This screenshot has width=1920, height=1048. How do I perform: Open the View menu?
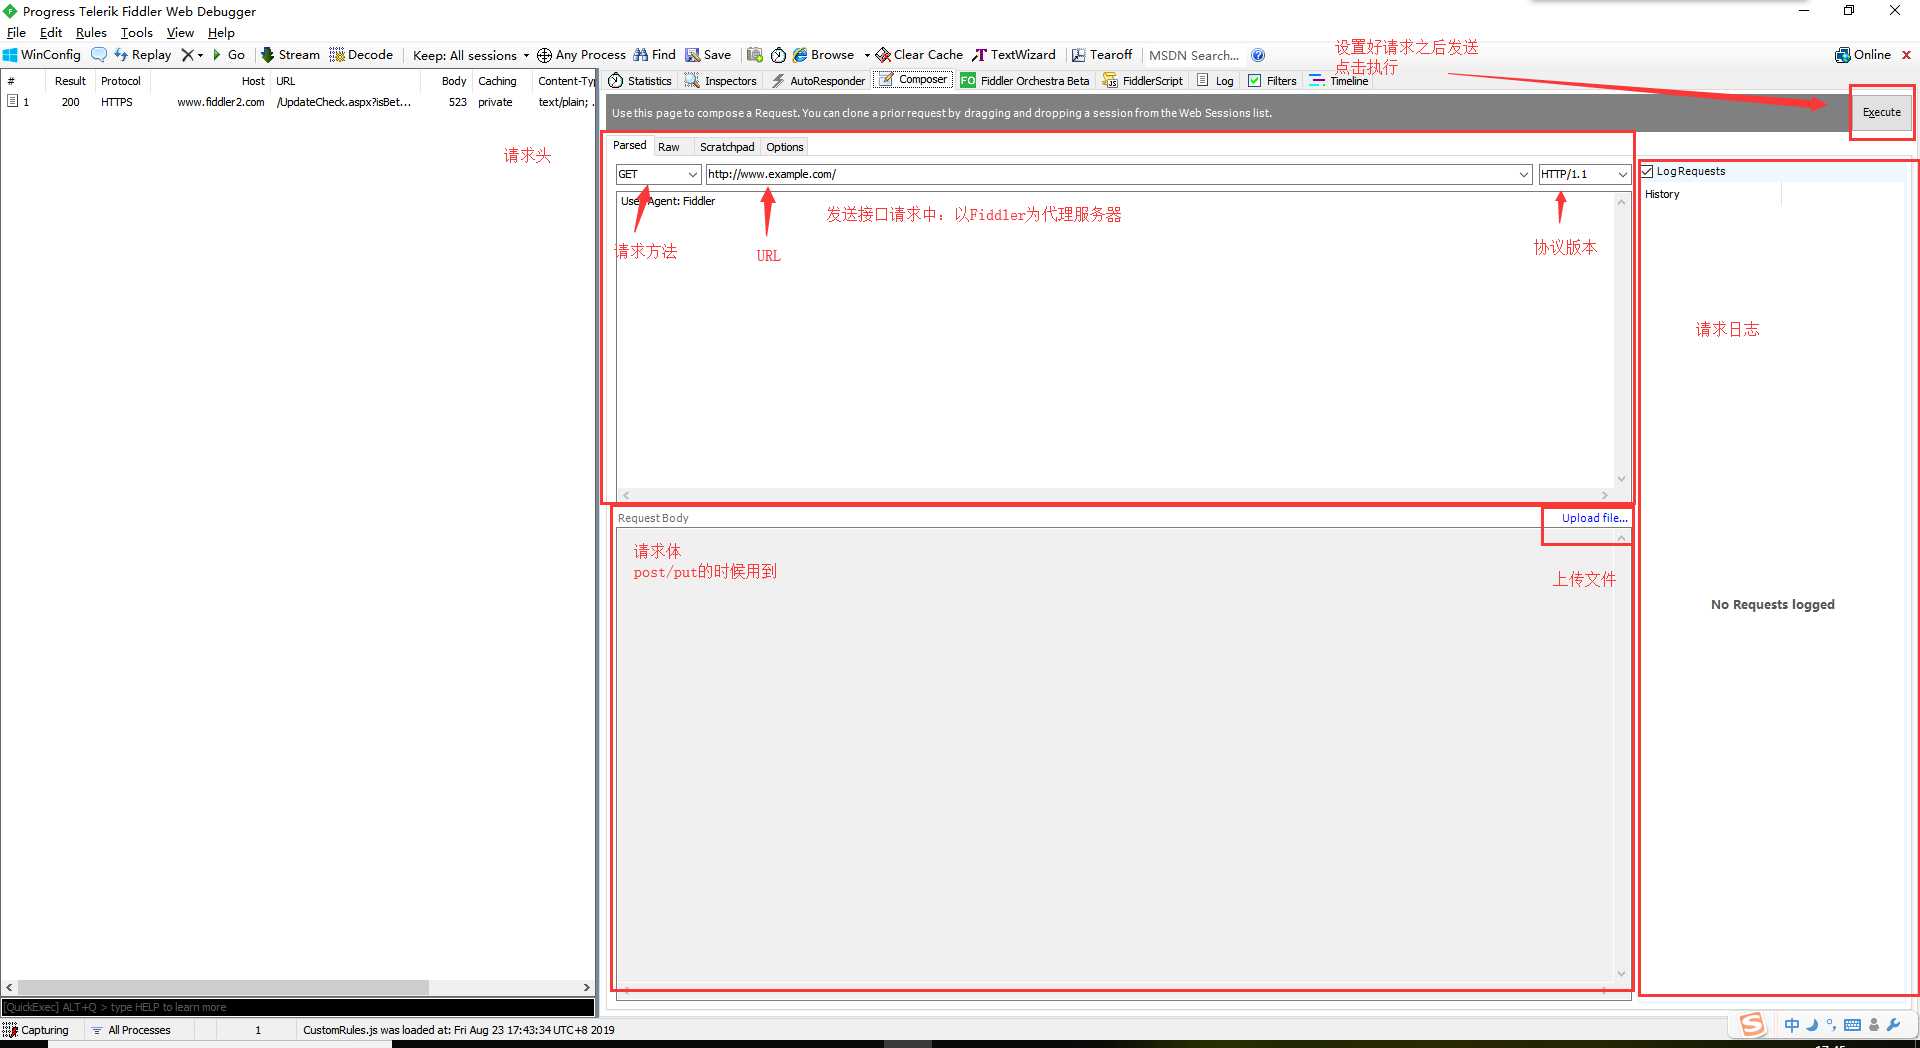point(180,32)
